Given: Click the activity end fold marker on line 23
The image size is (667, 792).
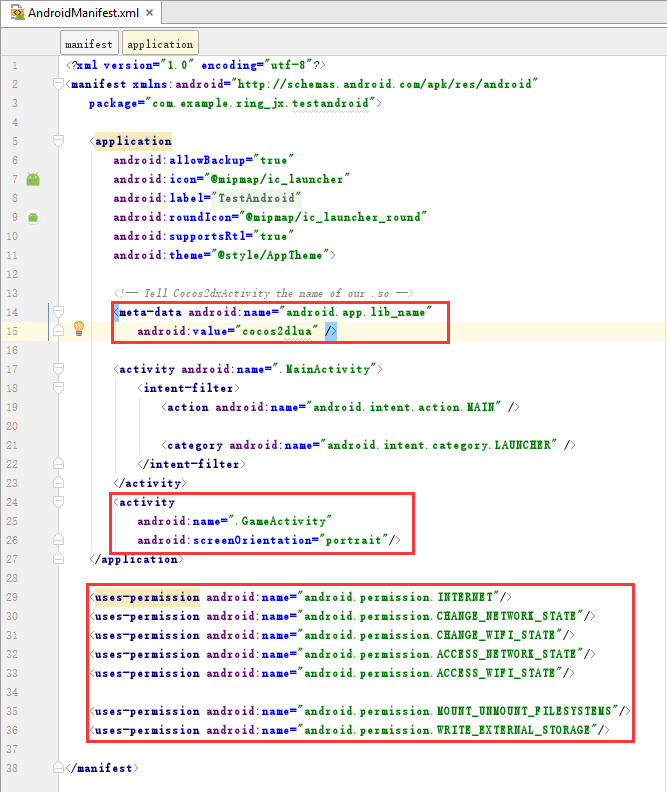Looking at the screenshot, I should (58, 483).
